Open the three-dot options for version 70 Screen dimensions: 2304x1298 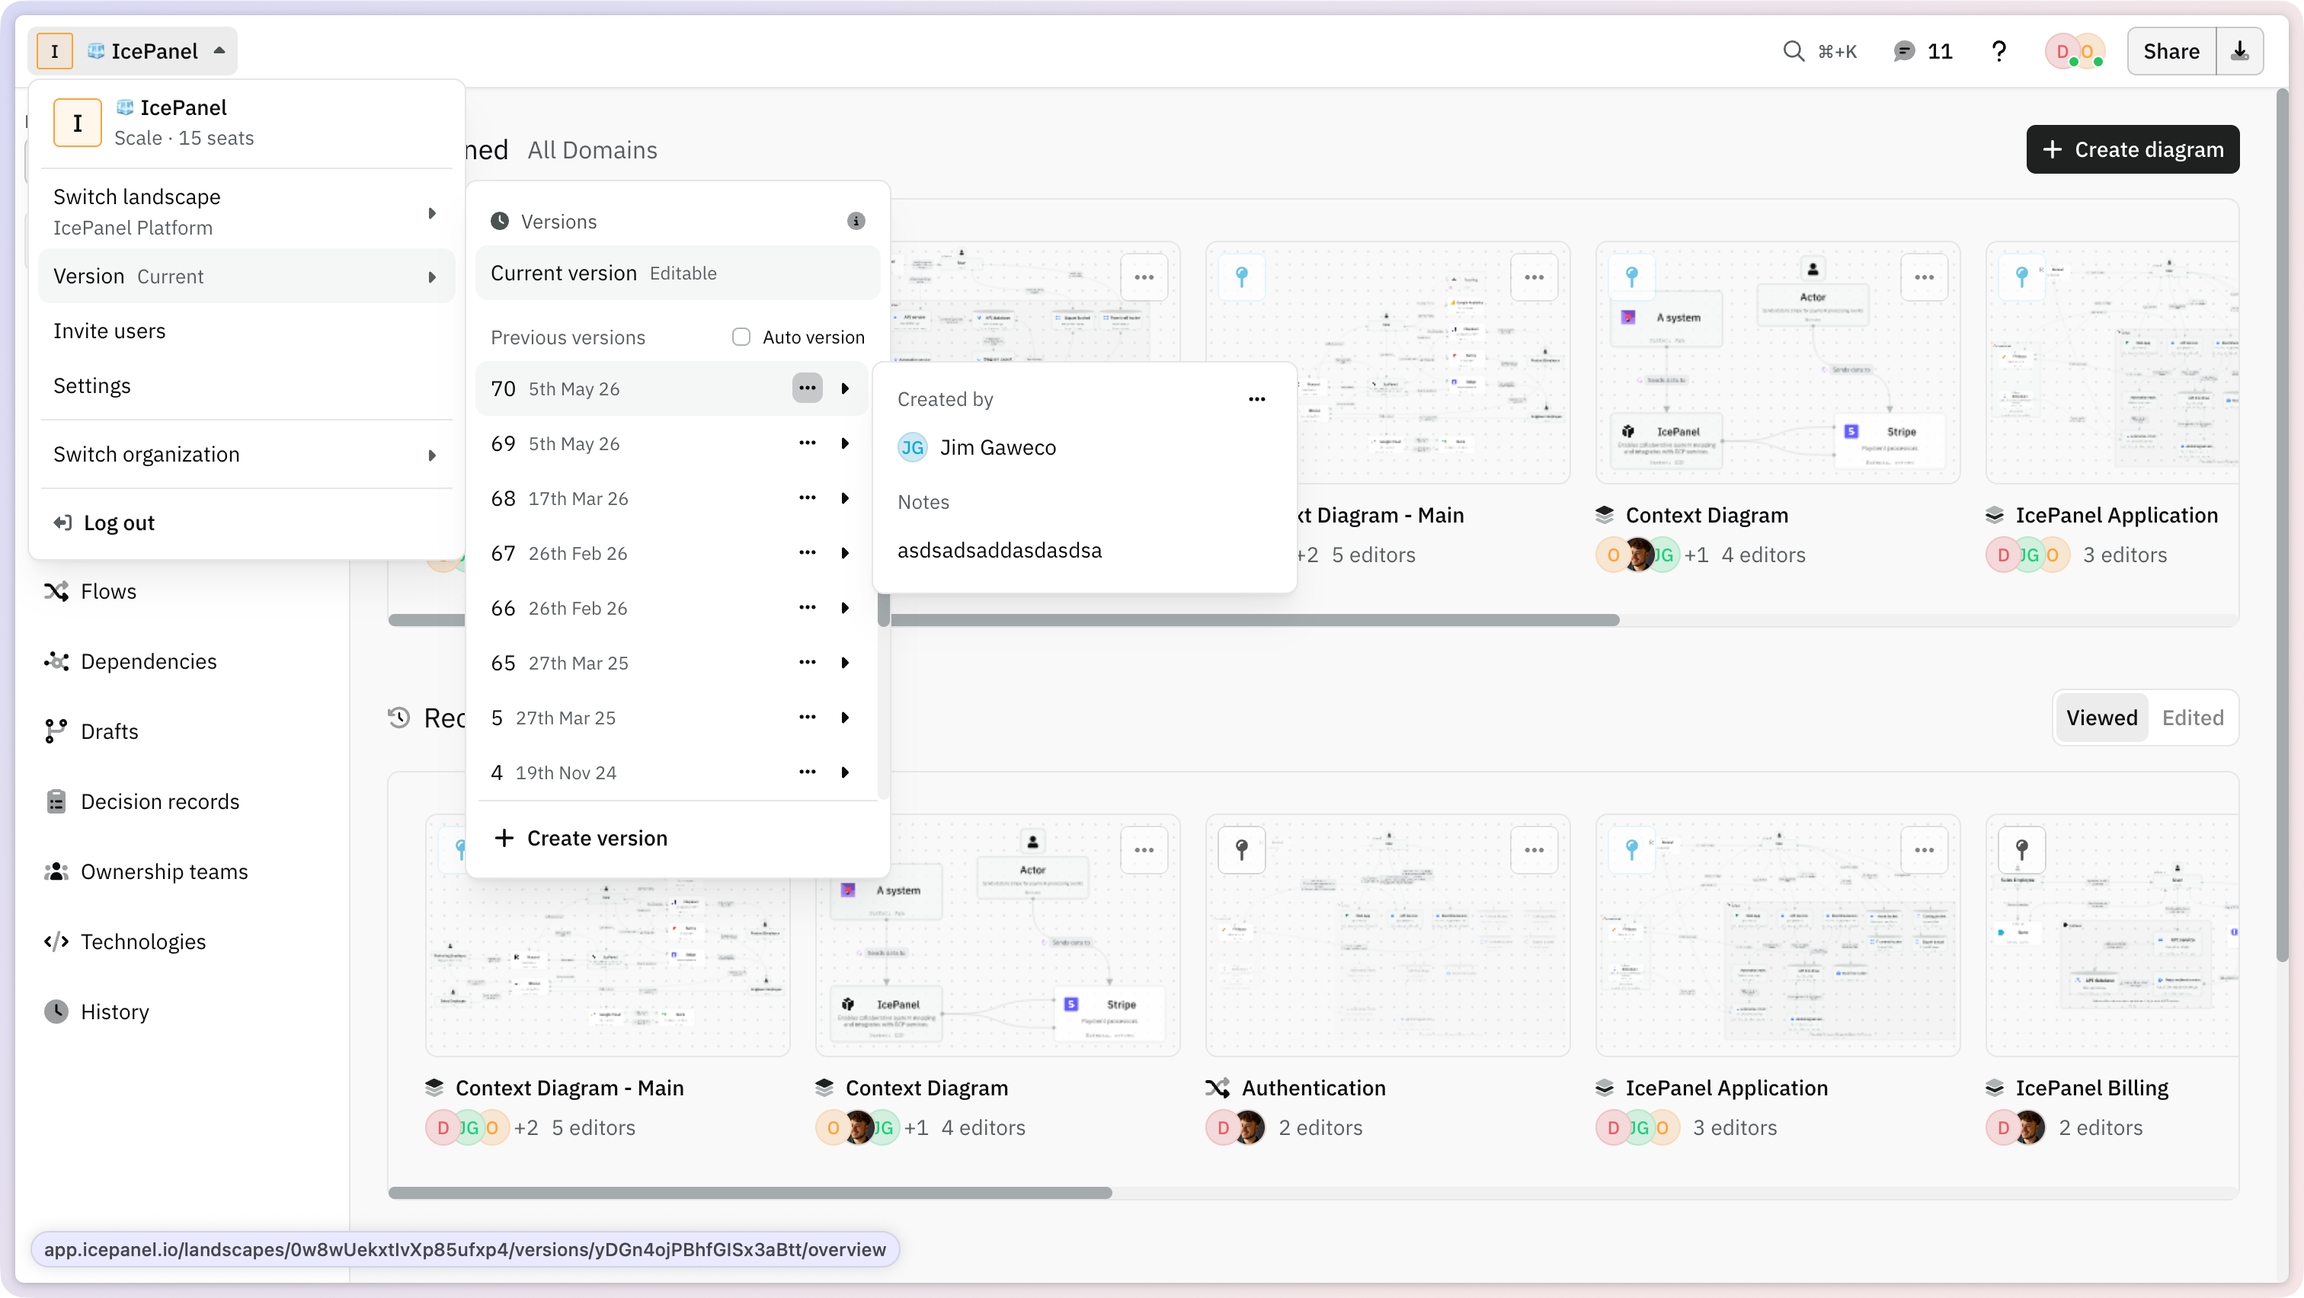click(x=807, y=388)
